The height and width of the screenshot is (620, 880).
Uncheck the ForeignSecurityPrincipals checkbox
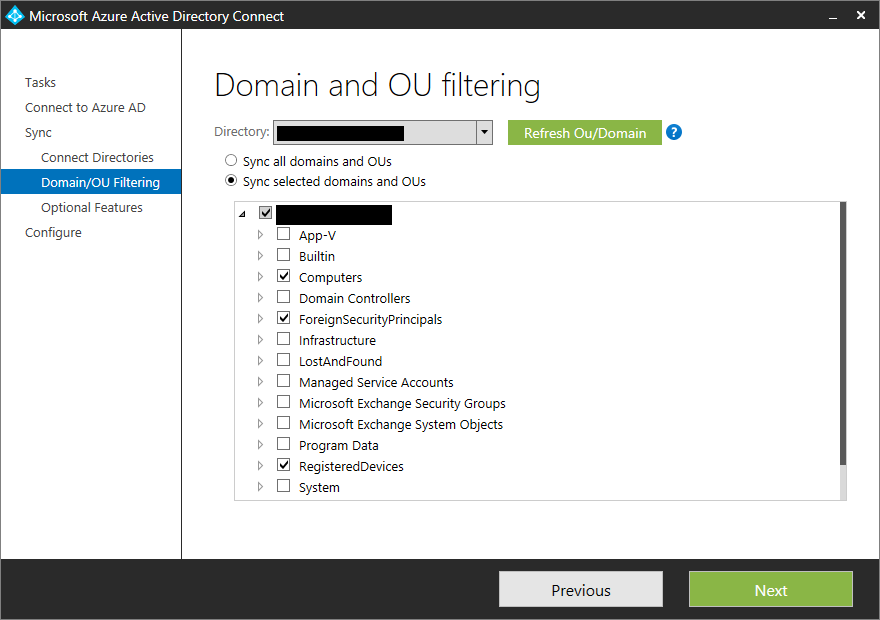[283, 318]
